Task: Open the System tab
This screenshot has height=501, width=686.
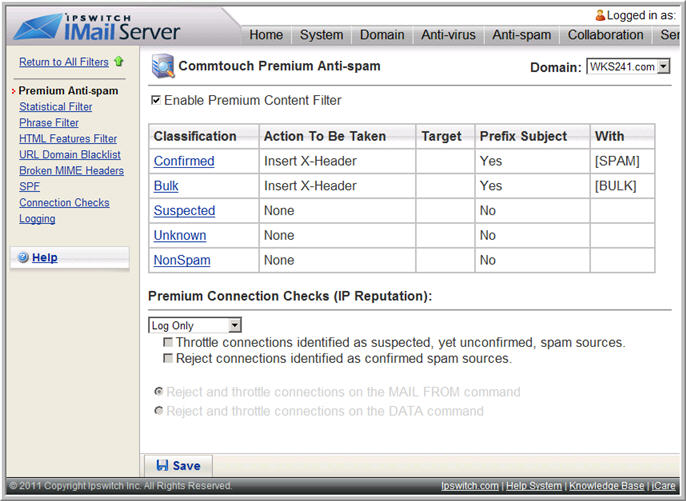Action: pyautogui.click(x=321, y=35)
